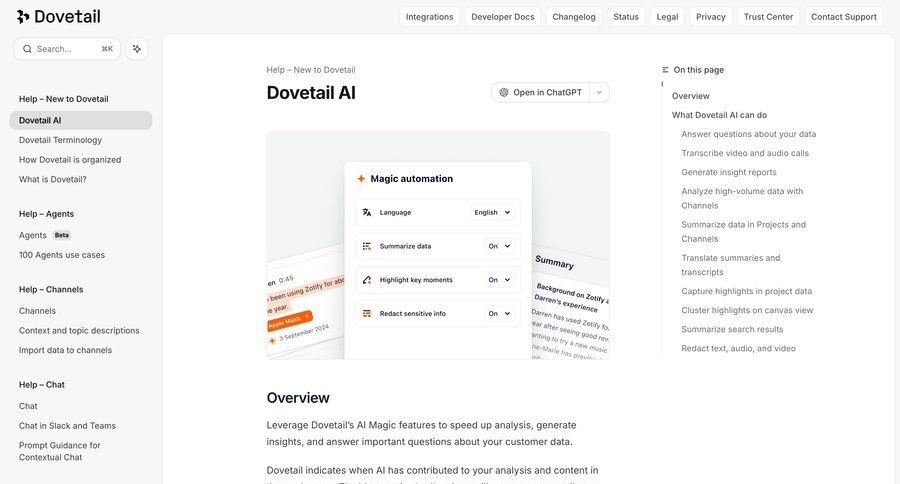This screenshot has height=484, width=900.
Task: Open Dovetail Terminology sidebar page
Action: [x=60, y=140]
